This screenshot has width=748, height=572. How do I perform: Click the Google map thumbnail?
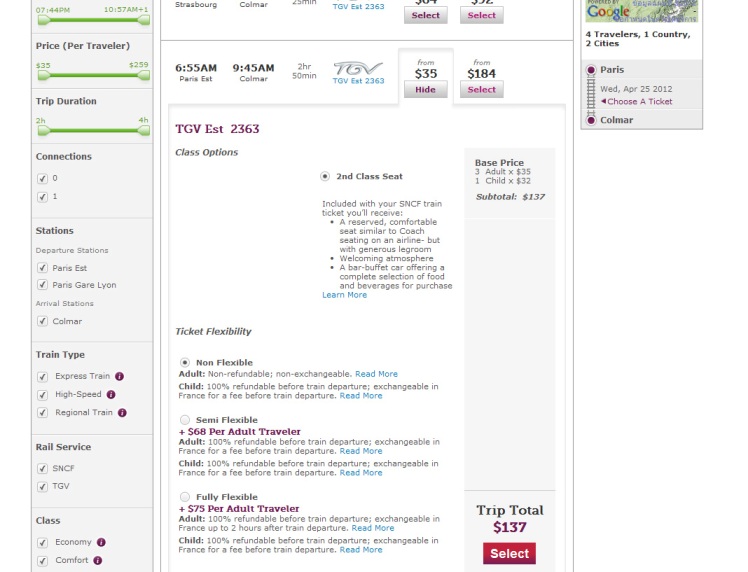click(x=642, y=11)
